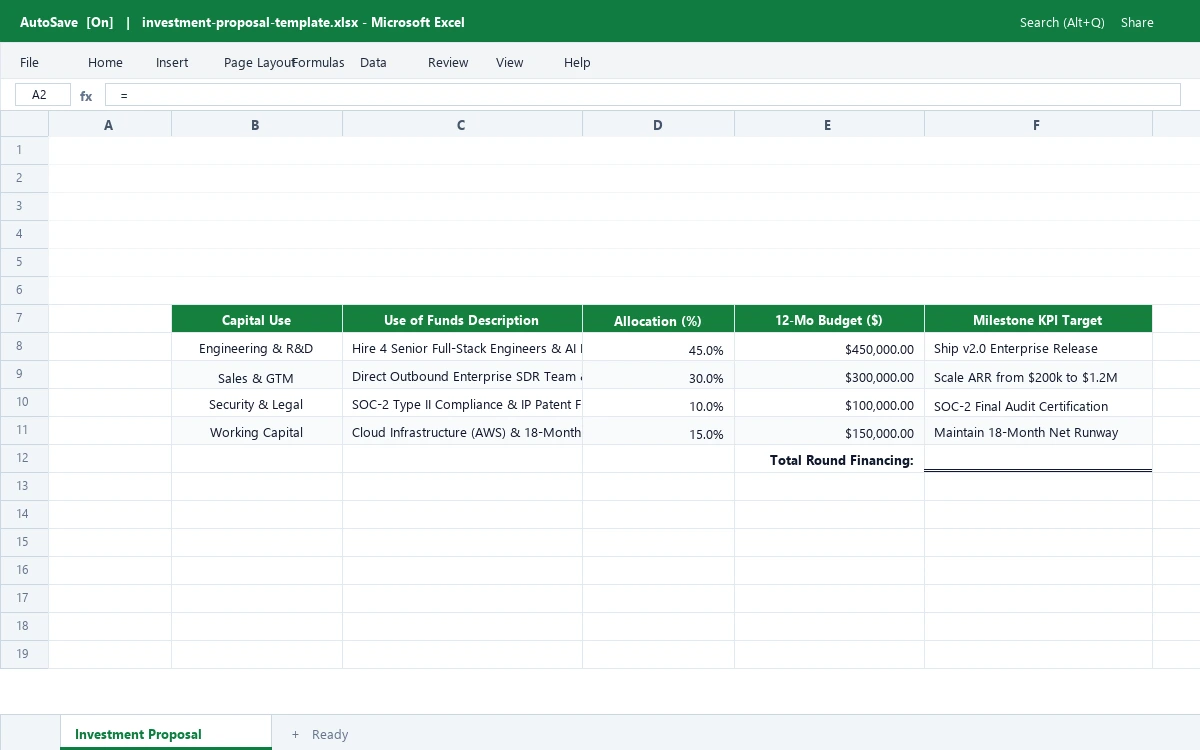The width and height of the screenshot is (1200, 750).
Task: Select column A header
Action: [x=109, y=124]
